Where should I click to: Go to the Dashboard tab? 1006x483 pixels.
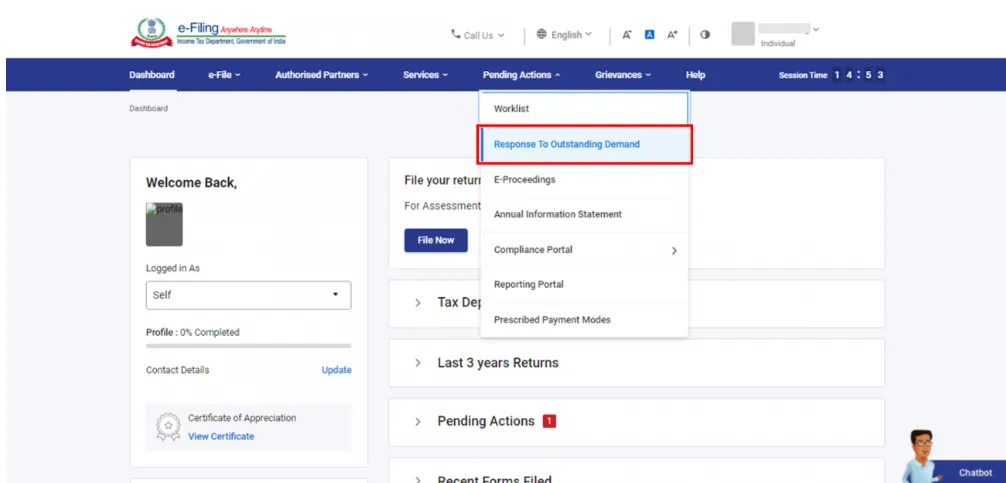point(151,74)
